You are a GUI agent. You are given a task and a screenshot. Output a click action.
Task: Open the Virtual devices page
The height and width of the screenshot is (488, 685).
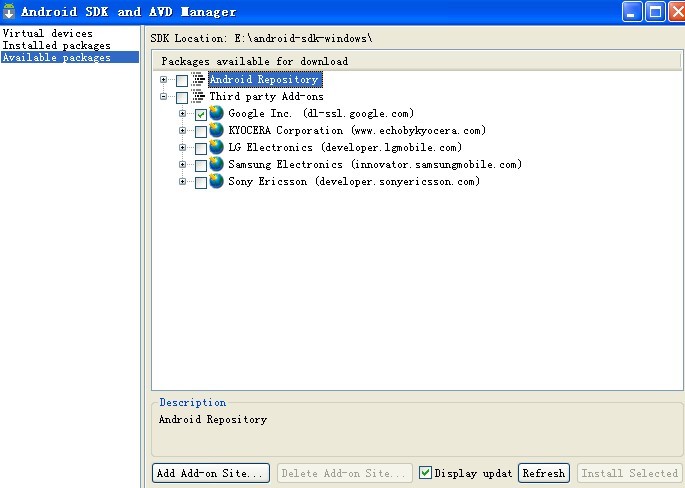pos(48,33)
